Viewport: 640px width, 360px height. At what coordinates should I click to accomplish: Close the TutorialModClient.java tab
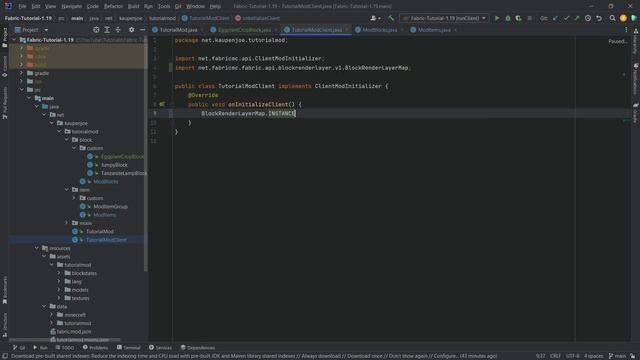347,30
